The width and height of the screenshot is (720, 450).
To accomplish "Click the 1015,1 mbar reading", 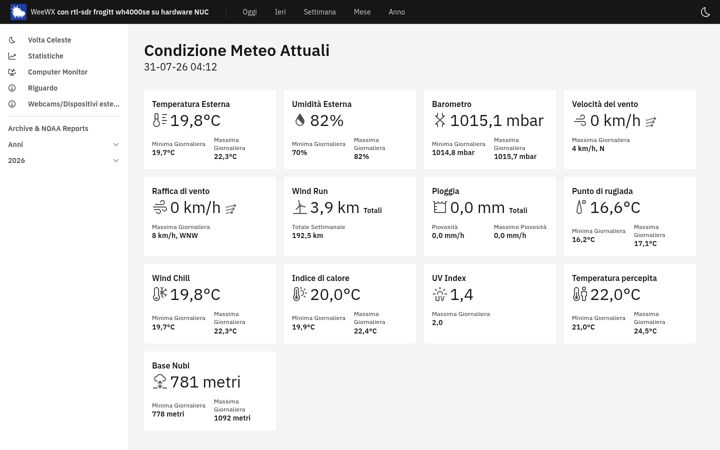I will [x=497, y=121].
